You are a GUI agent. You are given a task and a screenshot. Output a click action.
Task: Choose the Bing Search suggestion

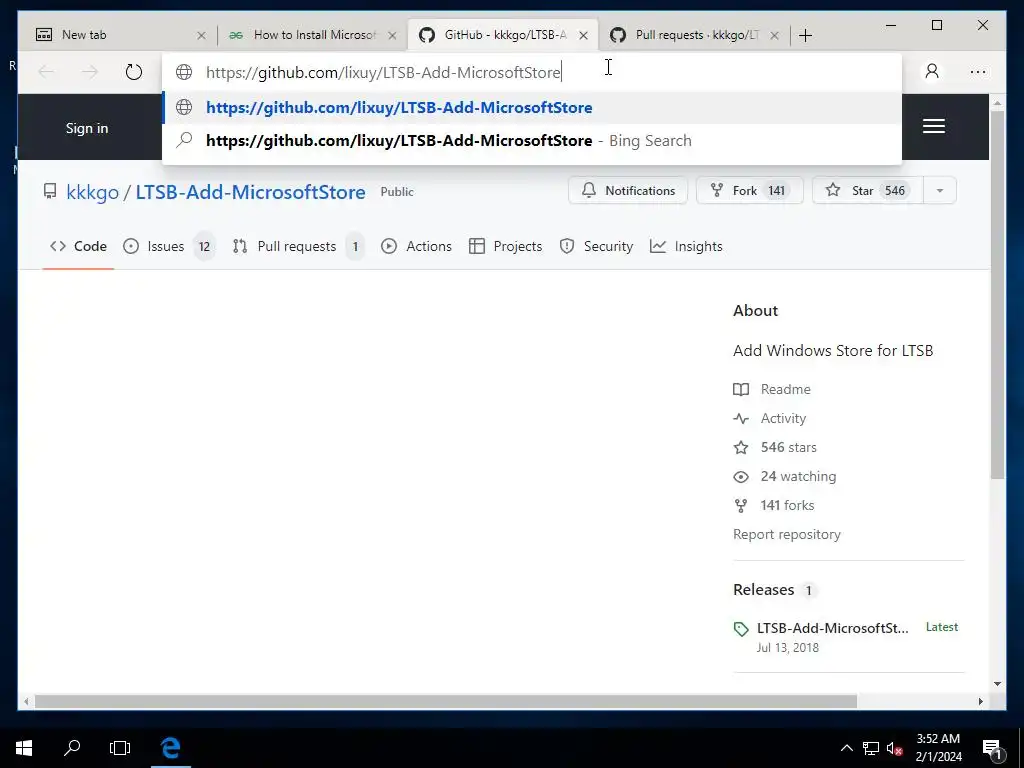532,140
